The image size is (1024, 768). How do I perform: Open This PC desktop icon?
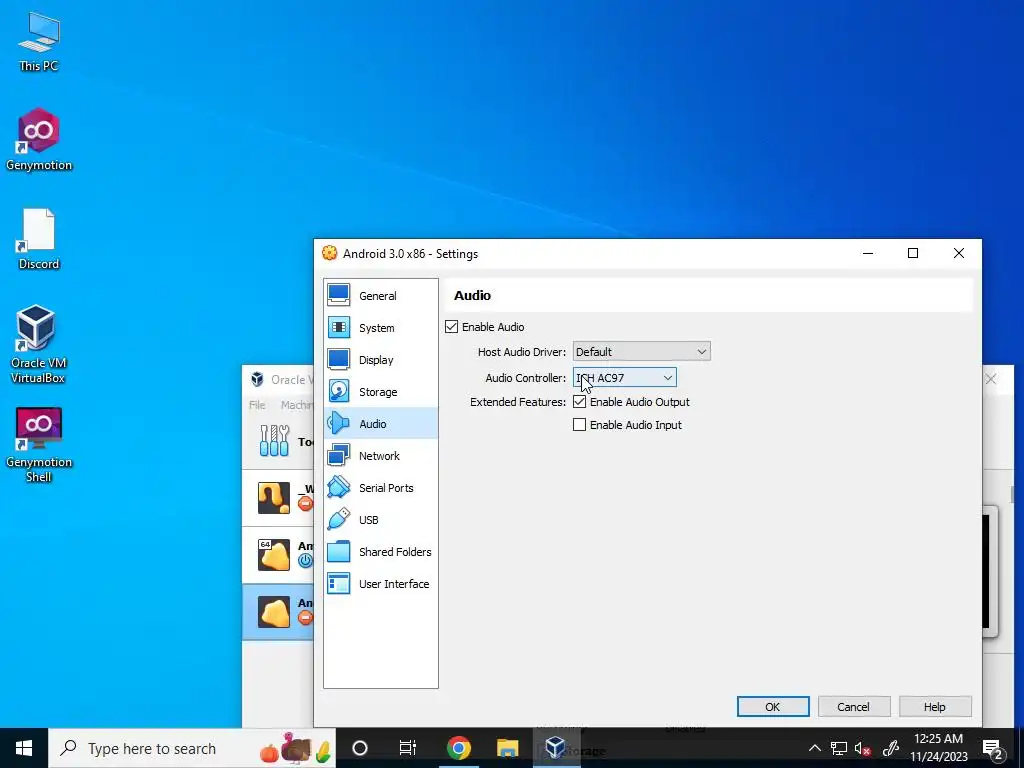39,42
